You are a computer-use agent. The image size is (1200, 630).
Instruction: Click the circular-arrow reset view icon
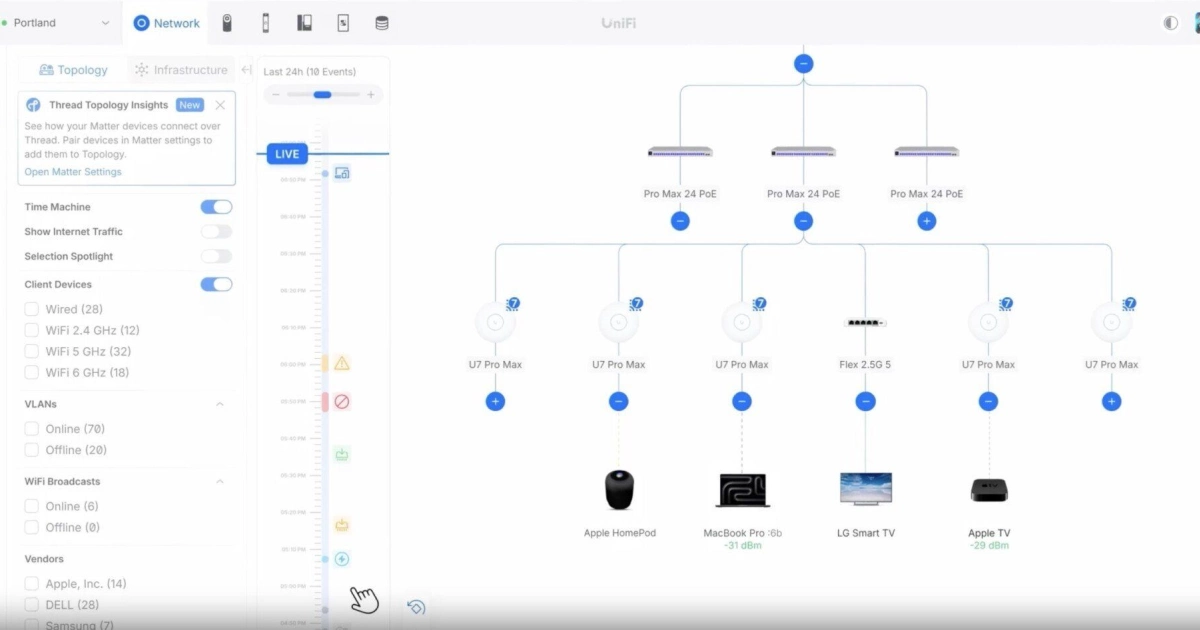417,607
